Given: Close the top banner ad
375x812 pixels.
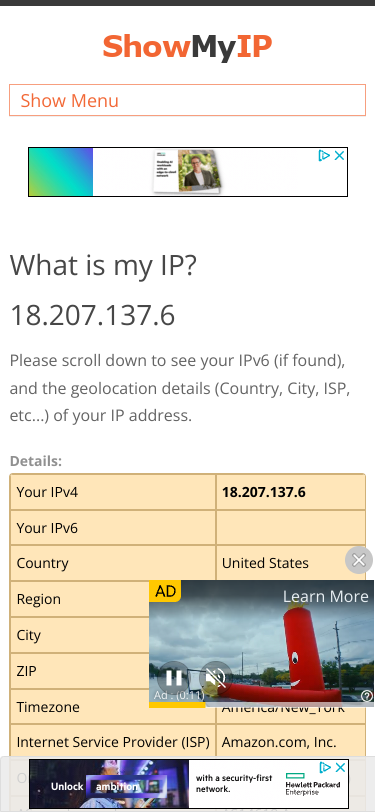Looking at the screenshot, I should 339,155.
